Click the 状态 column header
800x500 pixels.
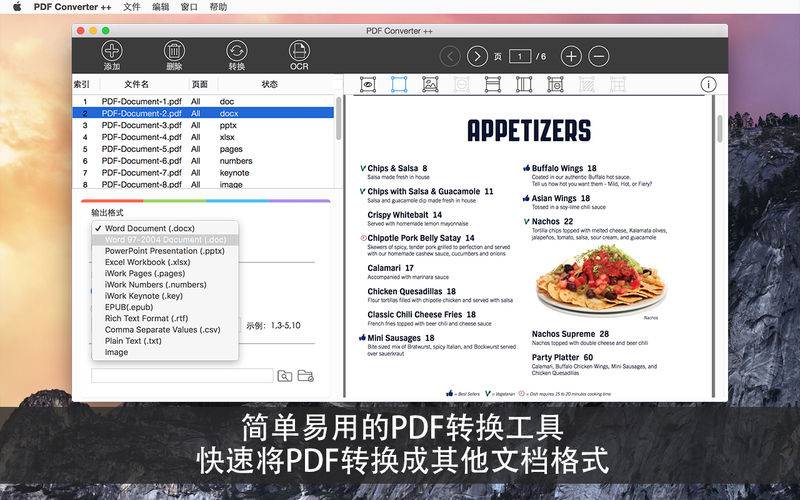click(269, 85)
